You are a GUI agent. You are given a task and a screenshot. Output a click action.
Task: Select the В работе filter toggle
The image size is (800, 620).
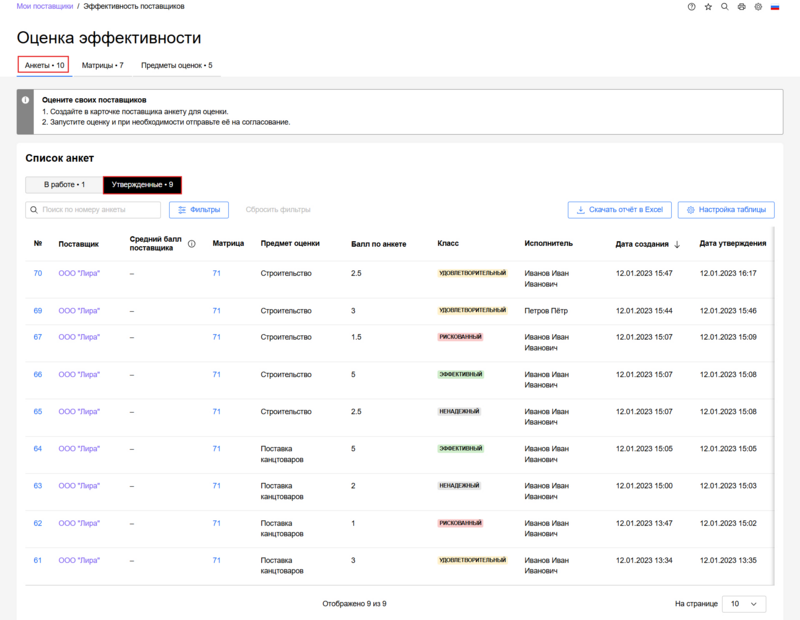63,185
